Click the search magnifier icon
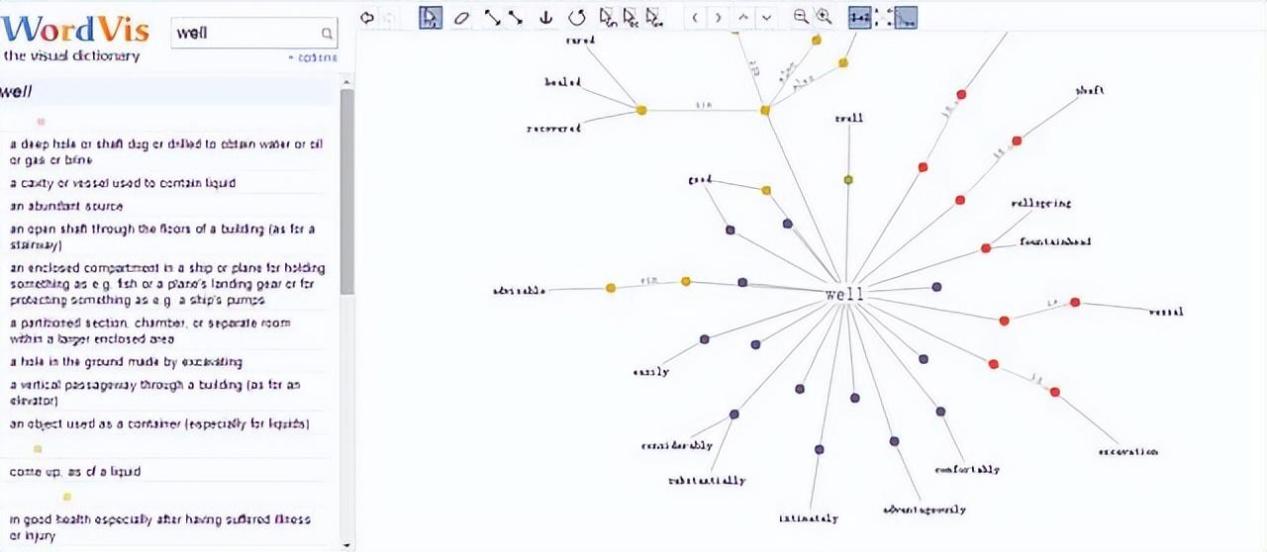The height and width of the screenshot is (552, 1267). [327, 33]
